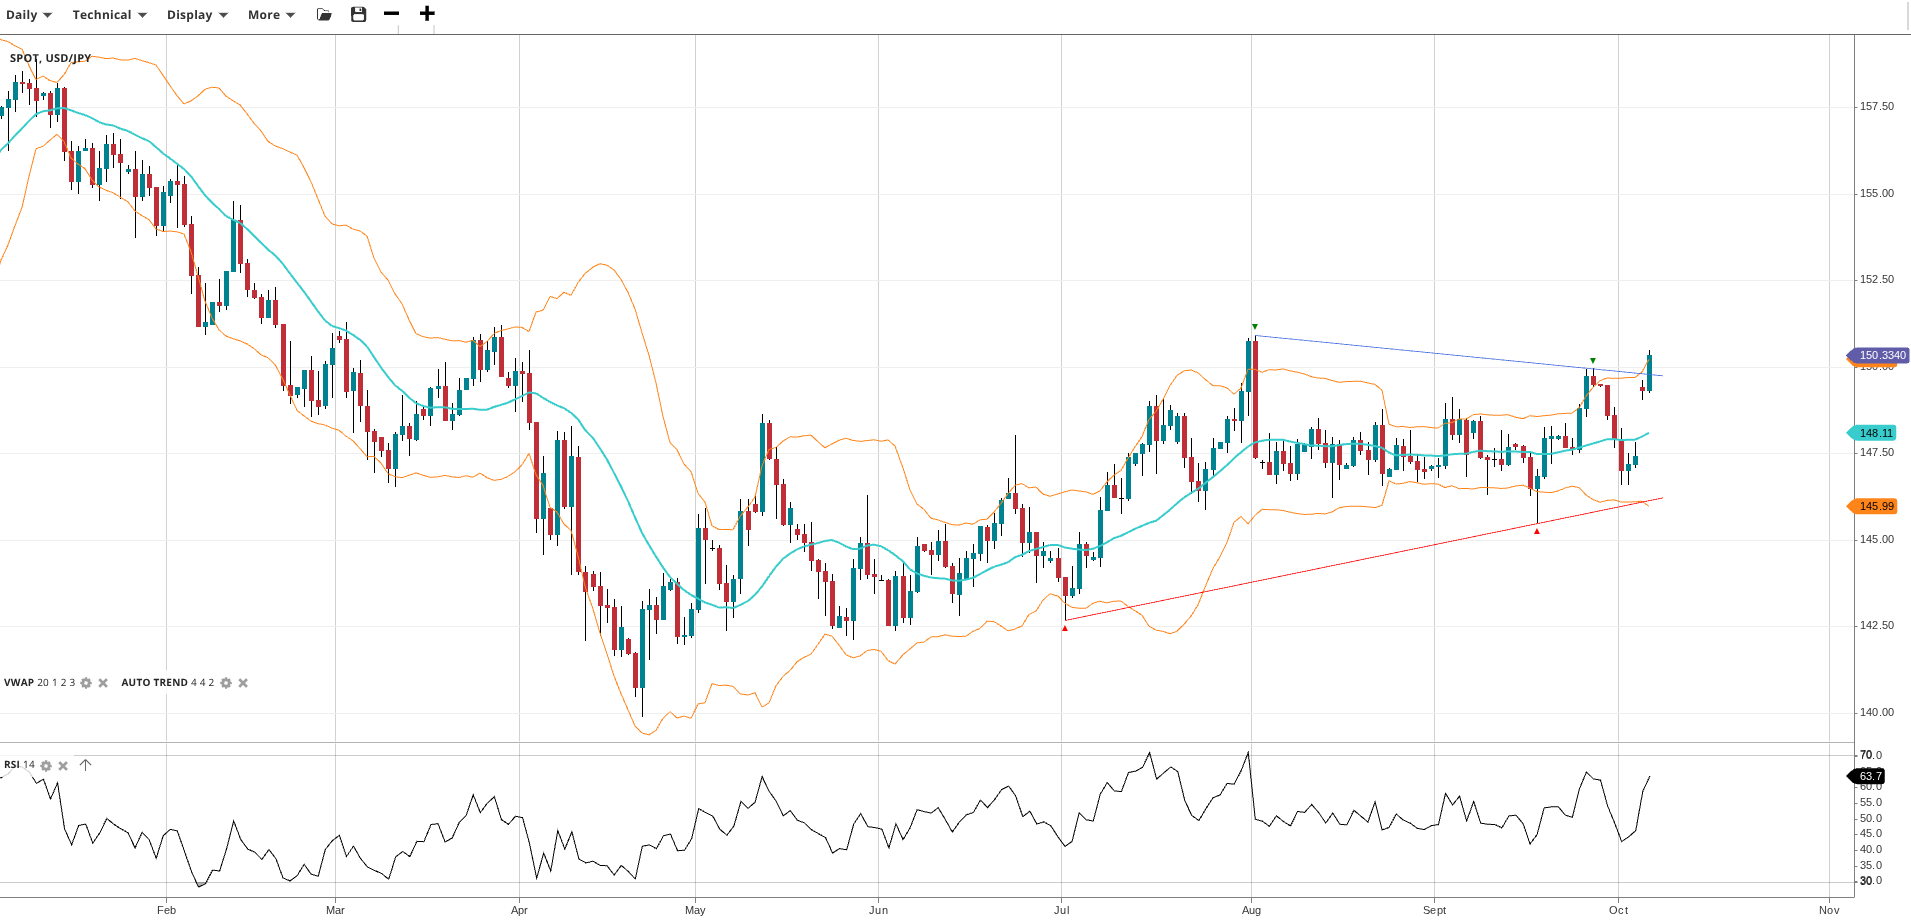Screen dimensions: 1911x923
Task: Click the 150.3340 current price label
Action: click(1881, 355)
